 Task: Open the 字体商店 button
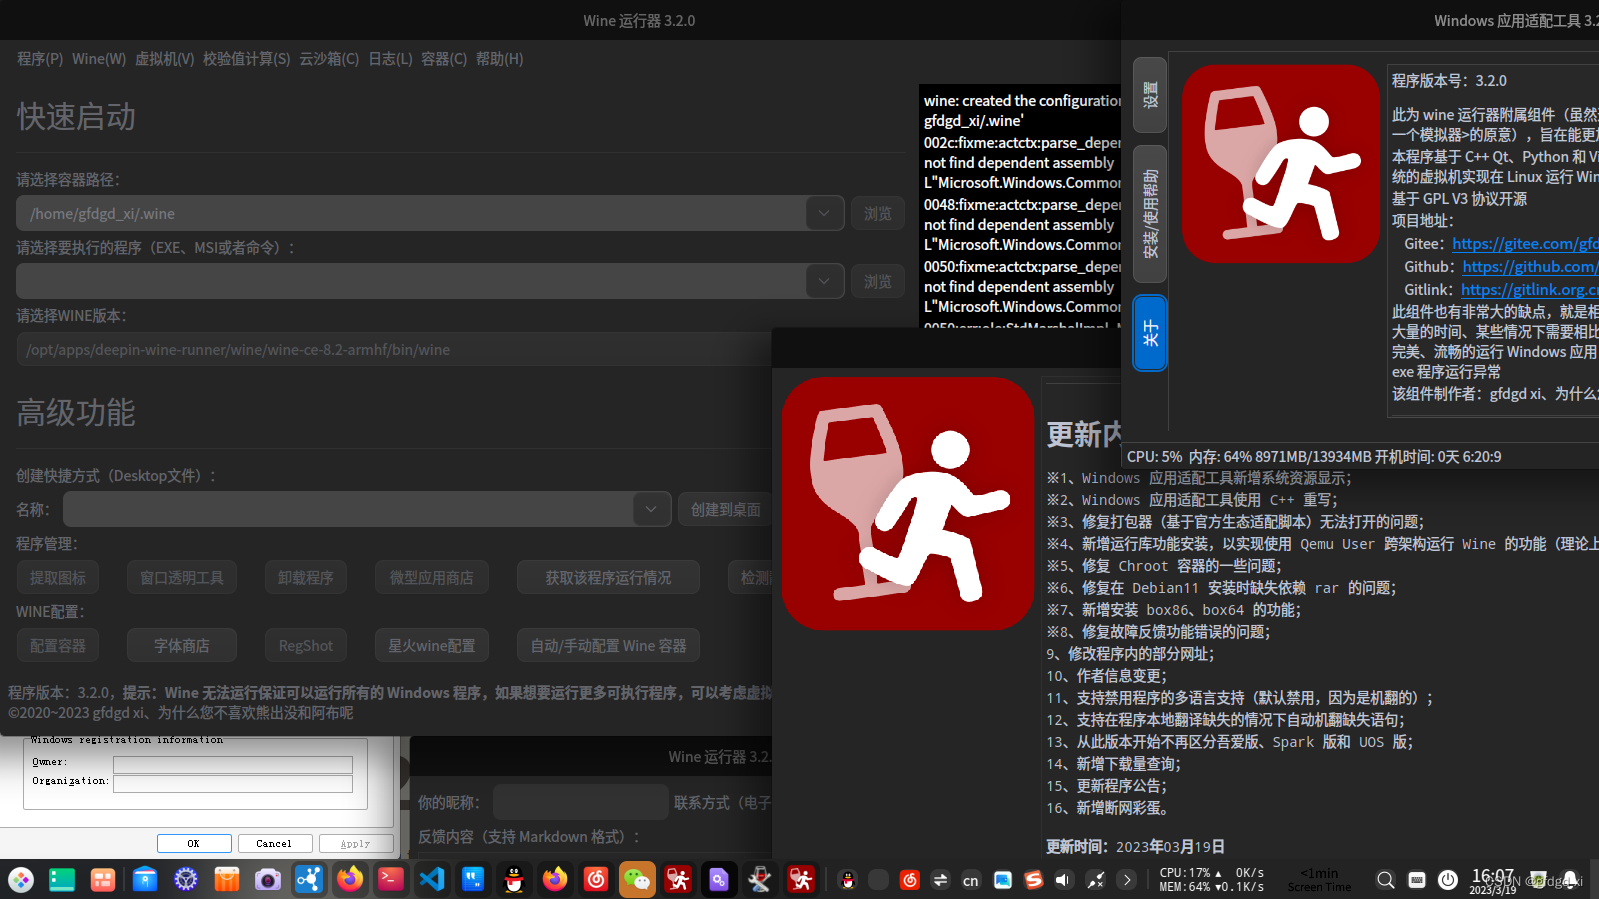pyautogui.click(x=182, y=645)
